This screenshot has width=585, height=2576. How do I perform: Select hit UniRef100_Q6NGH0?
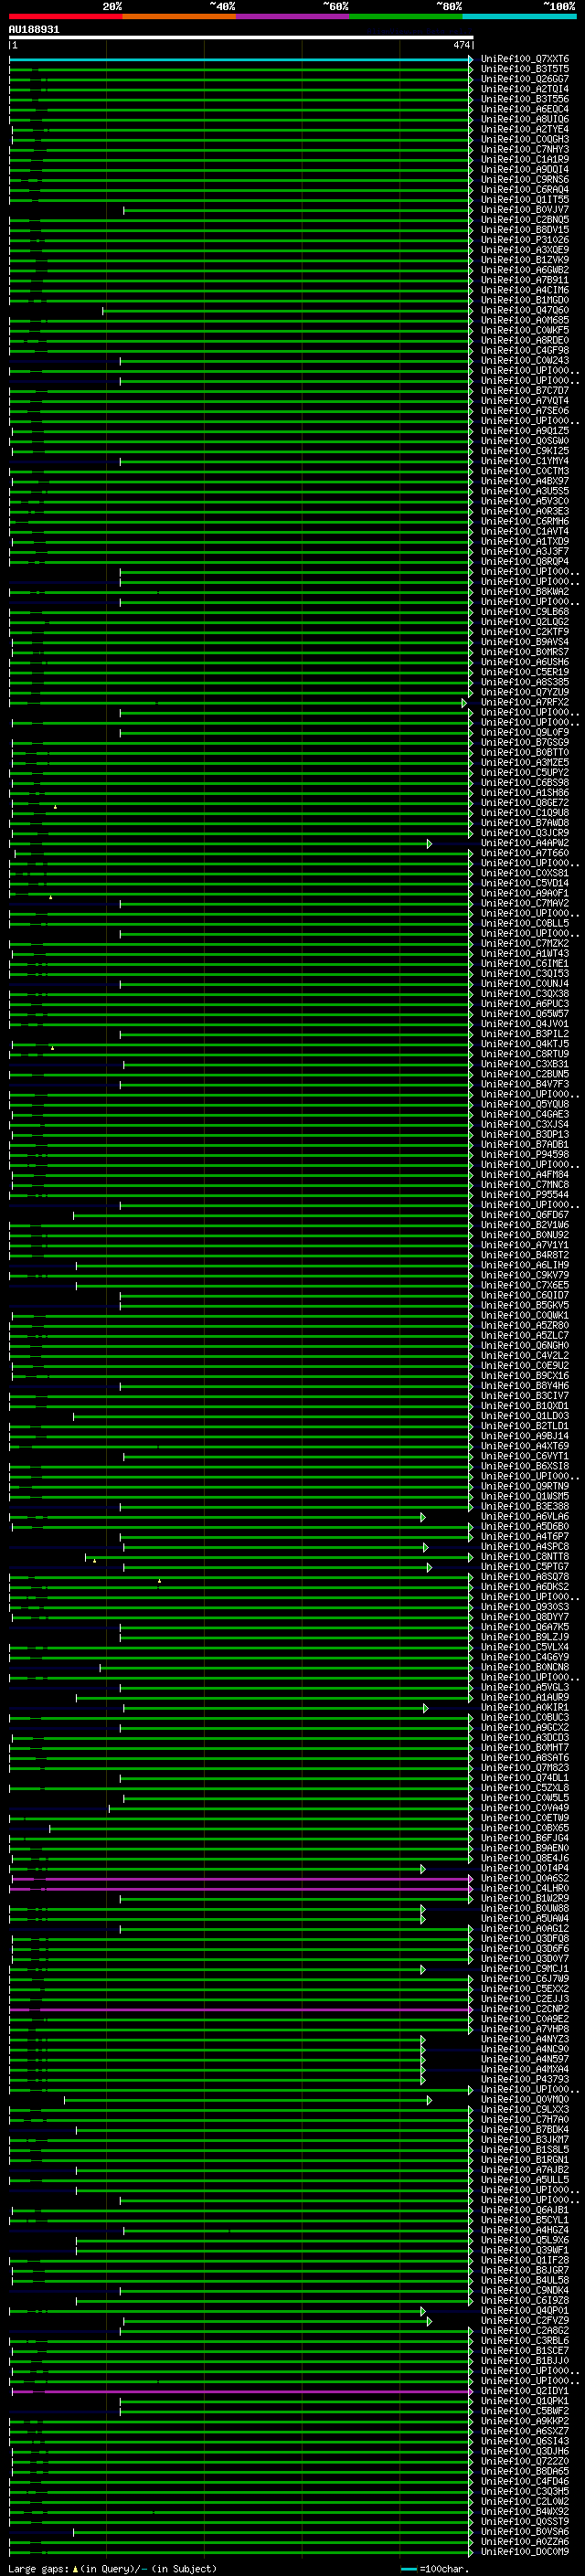525,1346
